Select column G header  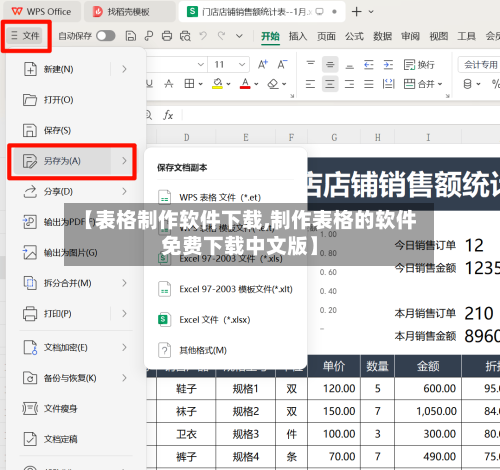pyautogui.click(x=334, y=137)
